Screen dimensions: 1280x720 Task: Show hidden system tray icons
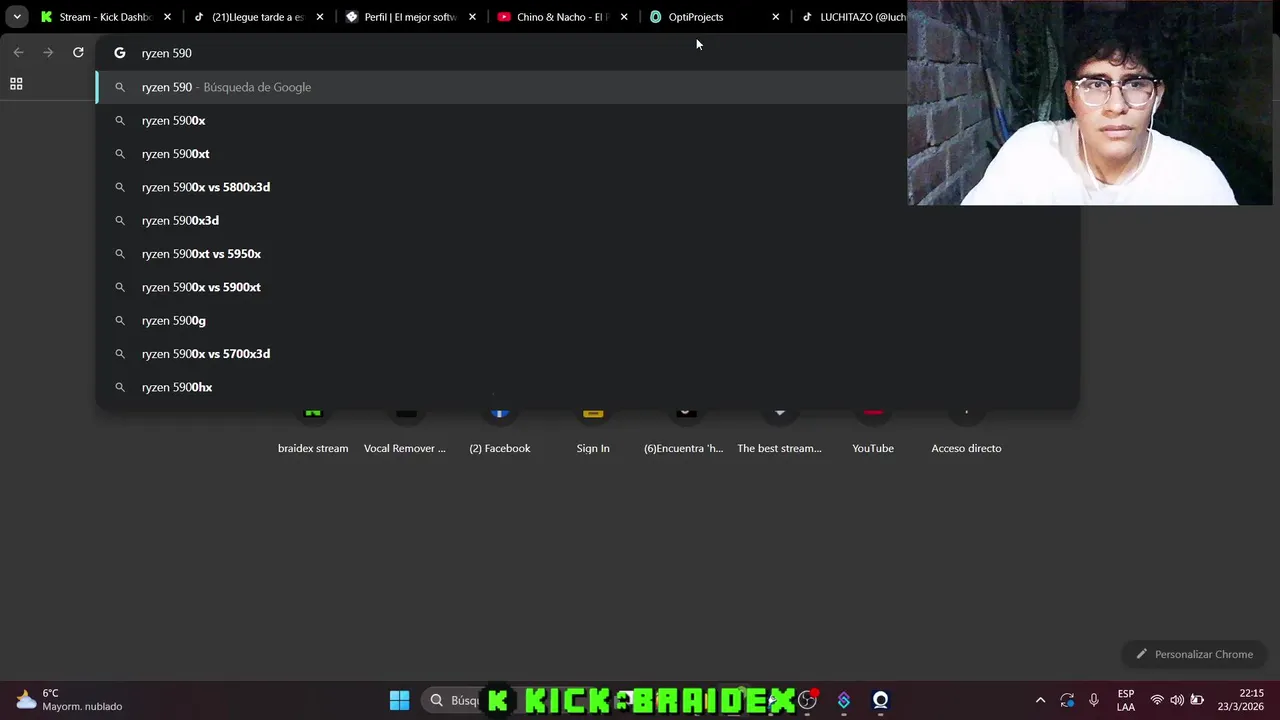point(1040,700)
